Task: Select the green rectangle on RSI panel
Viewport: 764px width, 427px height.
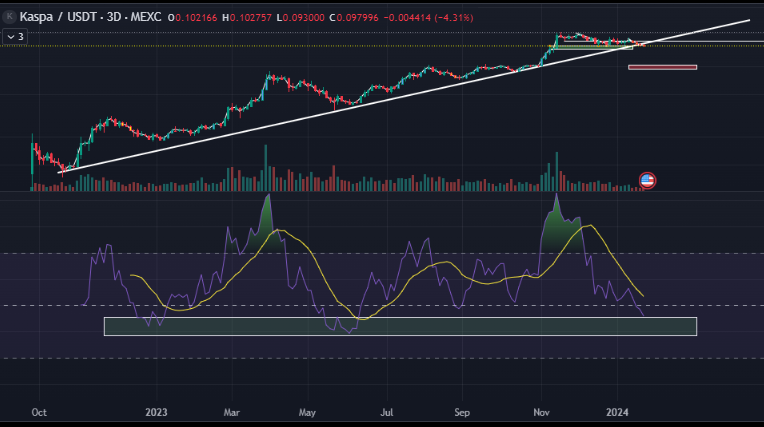Action: [401, 326]
